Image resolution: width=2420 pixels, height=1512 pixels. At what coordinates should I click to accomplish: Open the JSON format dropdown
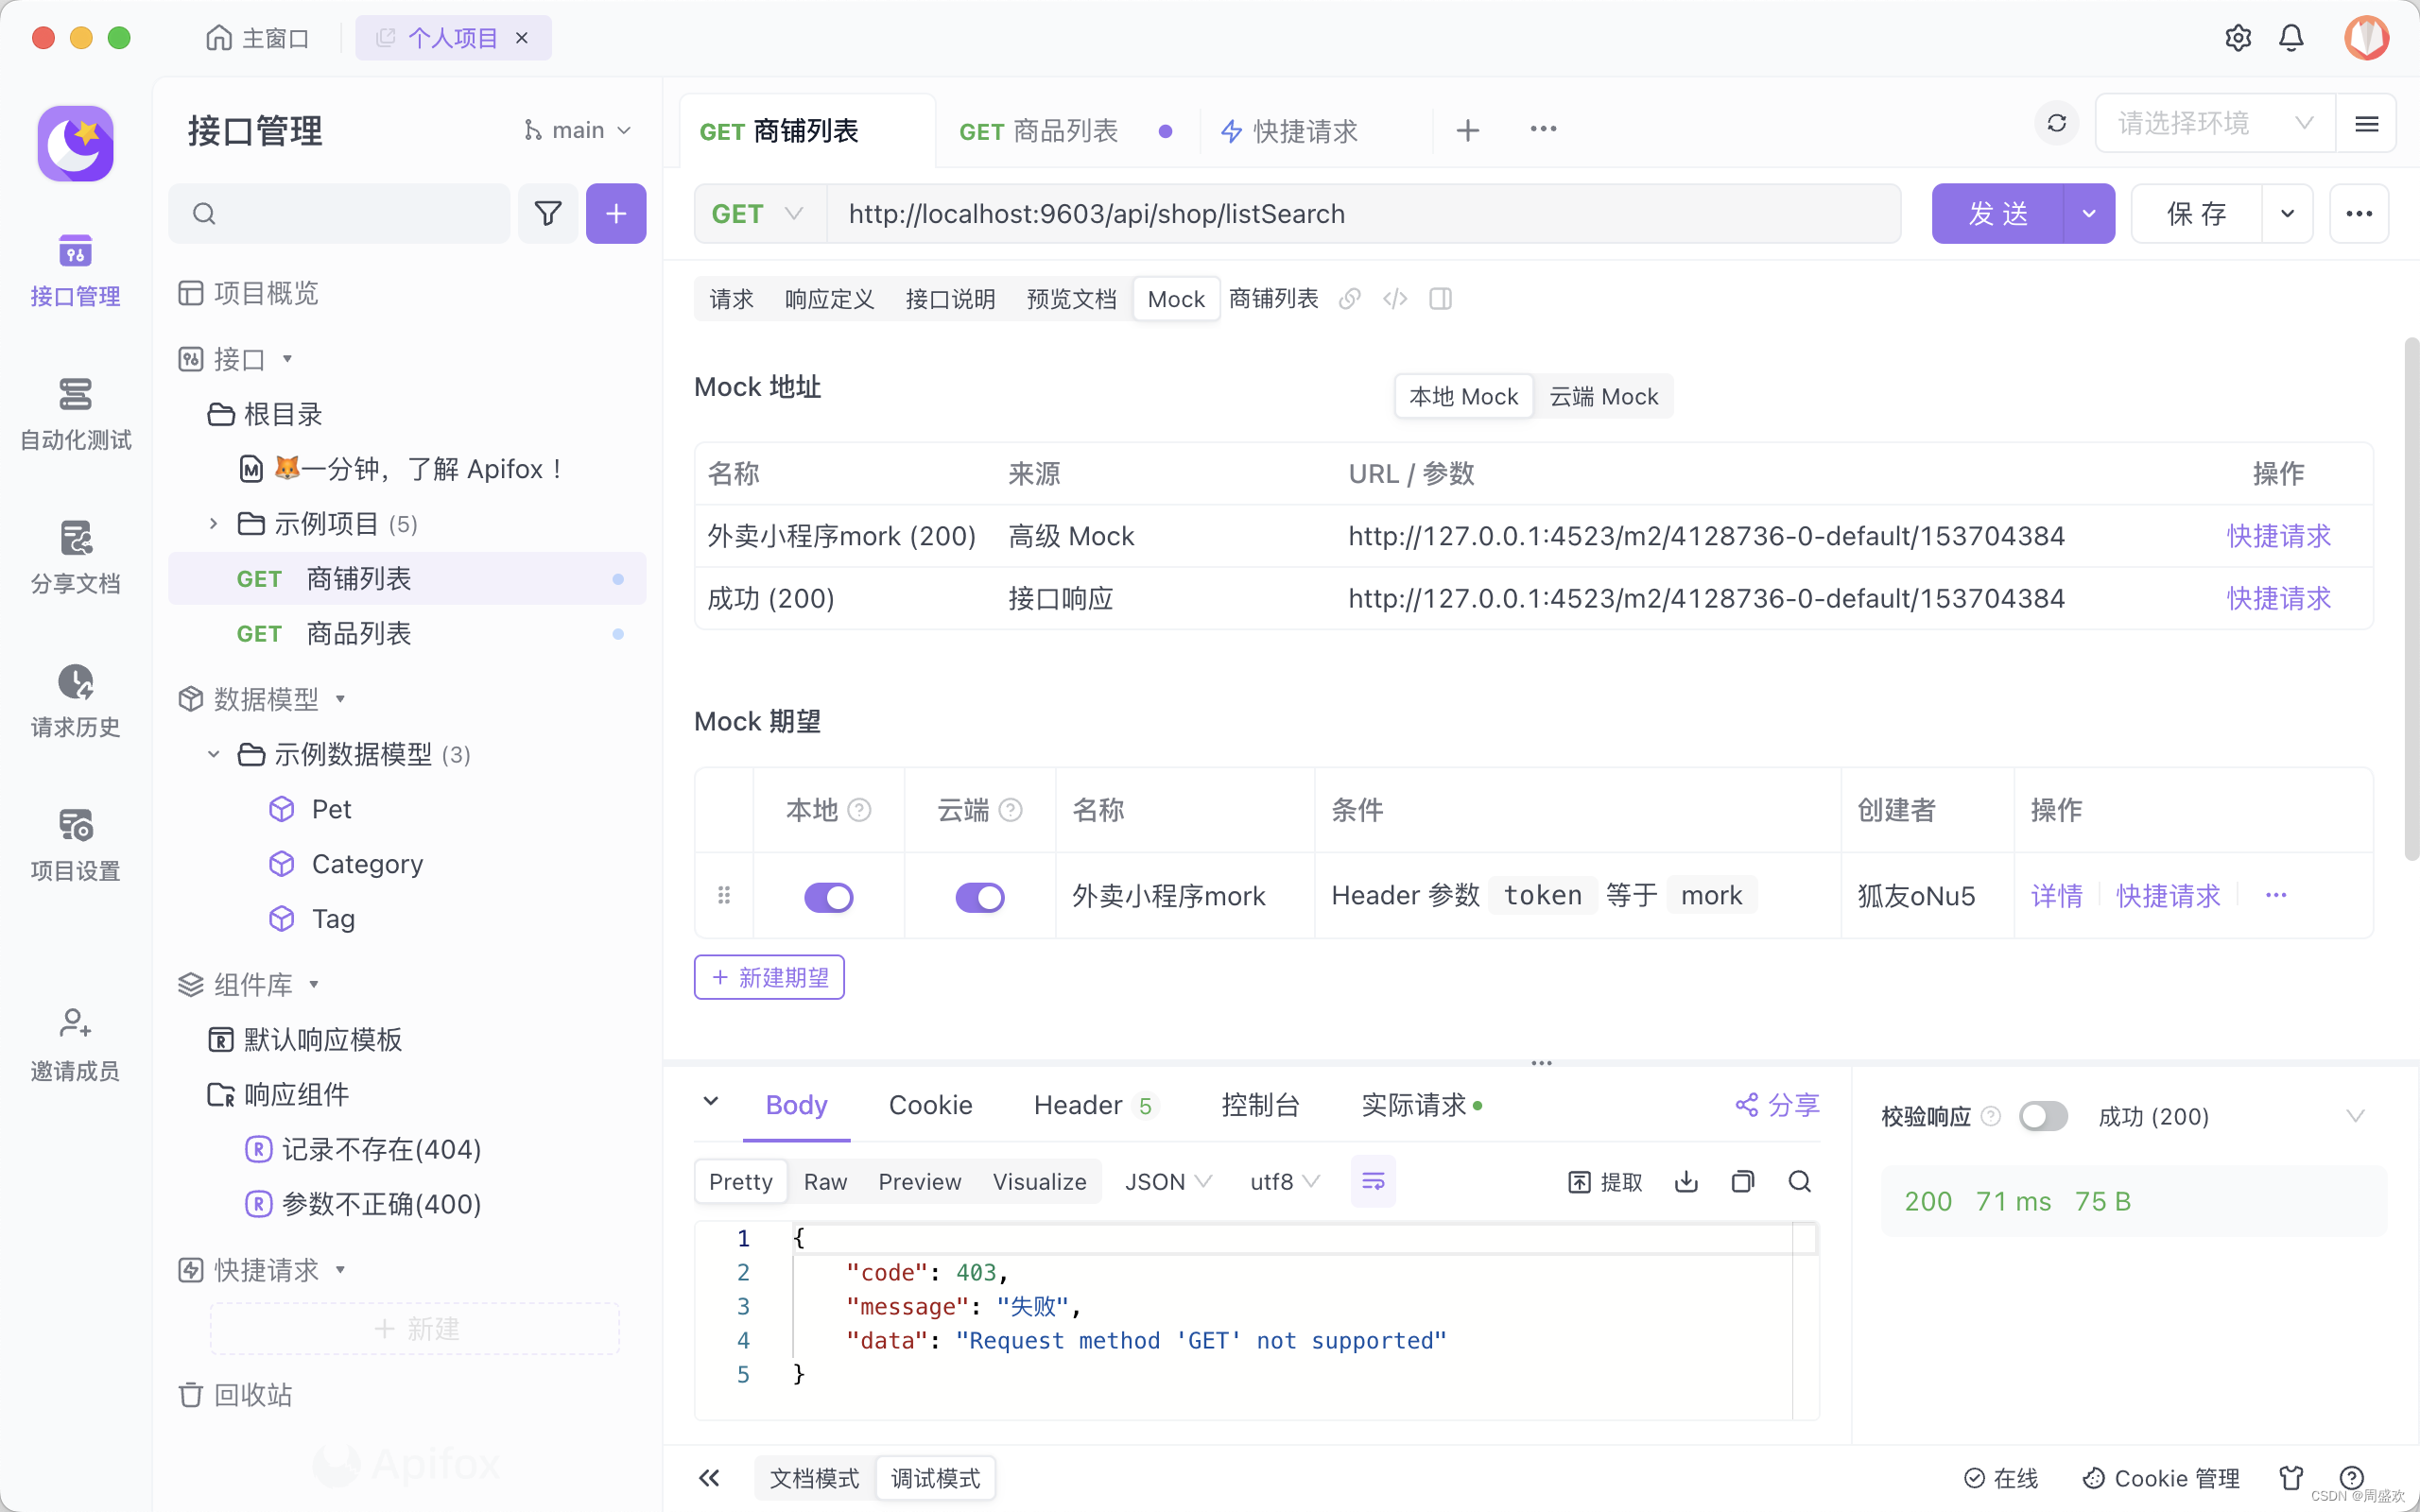click(1167, 1182)
